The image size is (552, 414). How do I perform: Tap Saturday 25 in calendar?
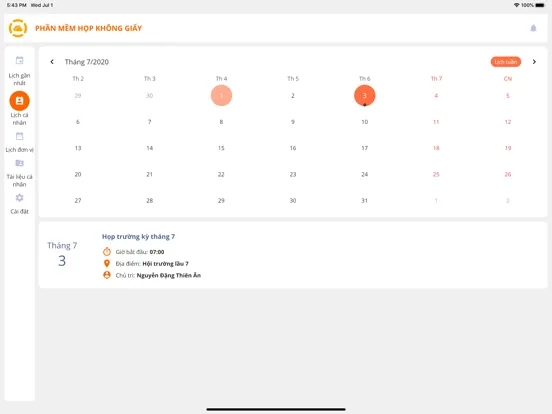click(436, 174)
